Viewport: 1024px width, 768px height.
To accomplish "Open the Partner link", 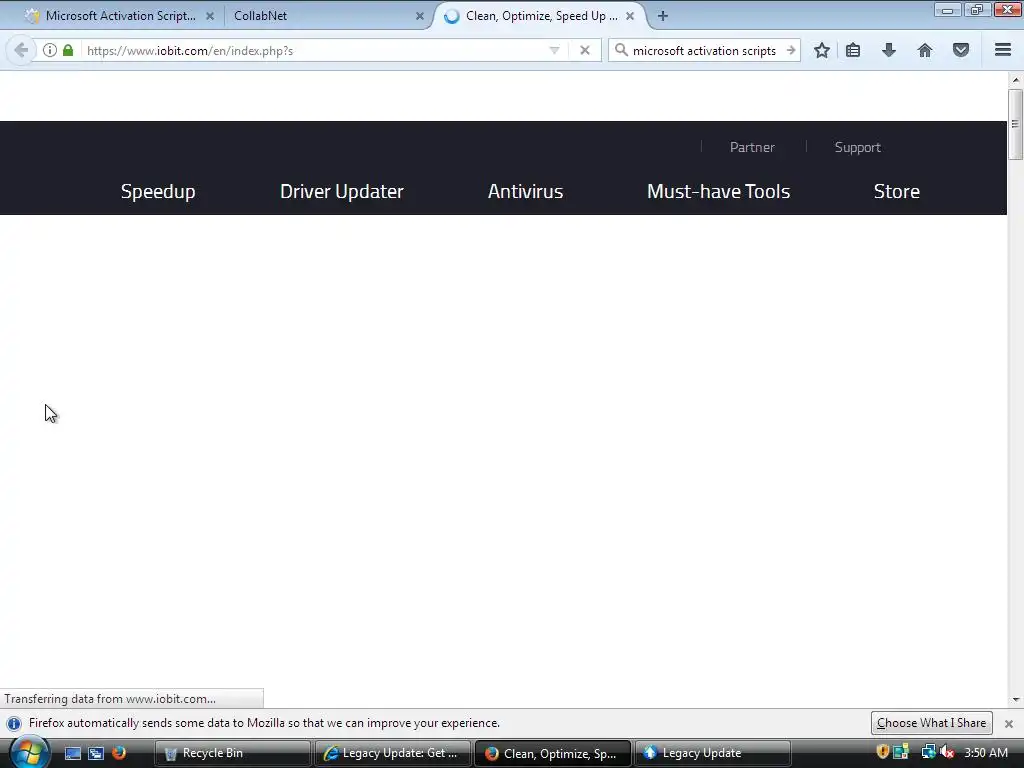I will 752,147.
